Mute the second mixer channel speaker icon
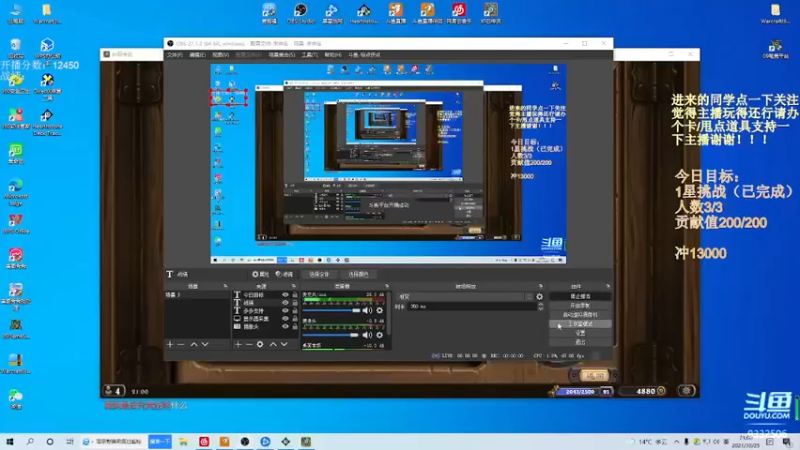The width and height of the screenshot is (800, 450). click(367, 335)
